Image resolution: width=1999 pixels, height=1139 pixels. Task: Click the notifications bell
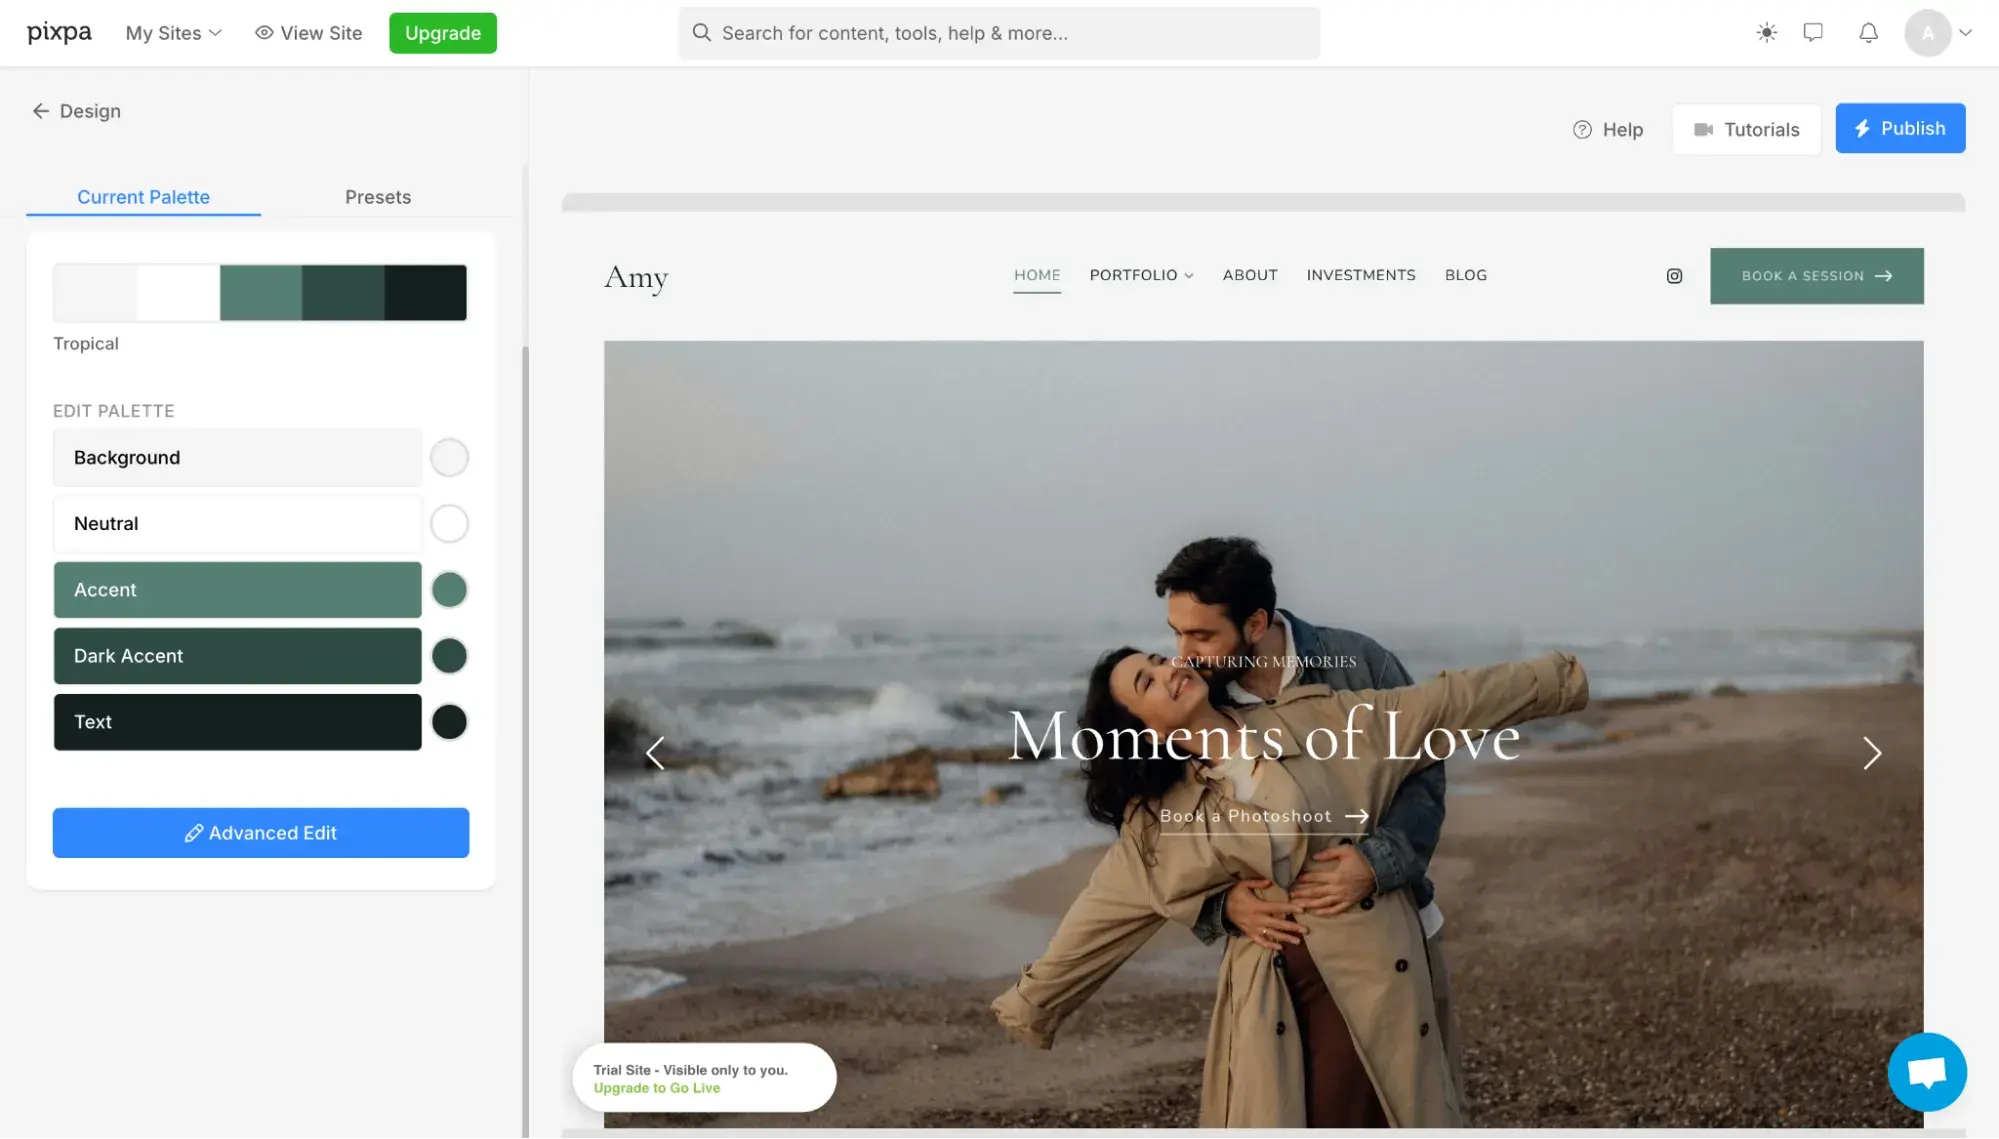1867,33
